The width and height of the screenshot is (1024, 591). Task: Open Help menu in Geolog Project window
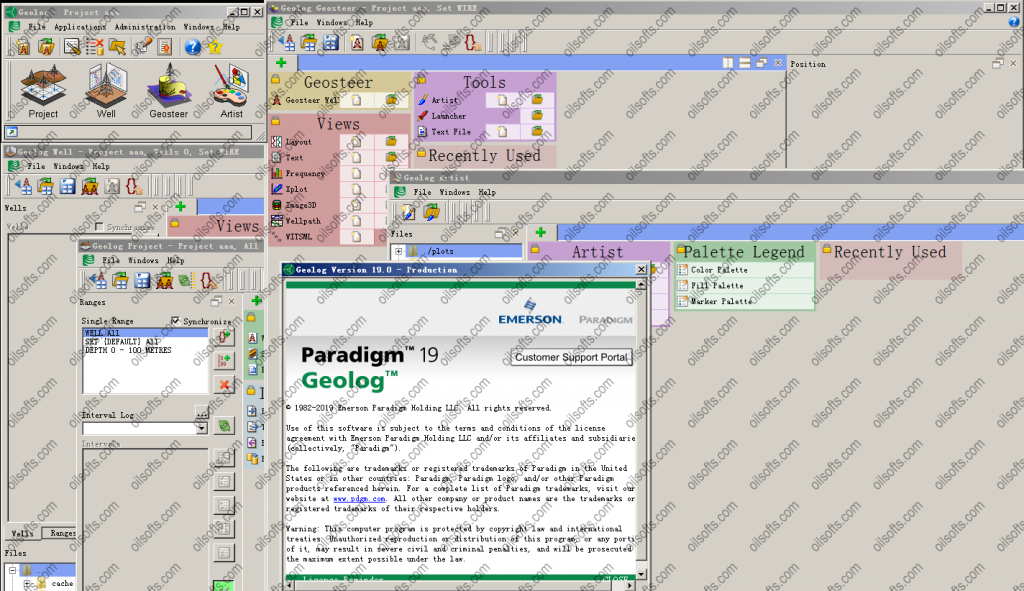(175, 260)
